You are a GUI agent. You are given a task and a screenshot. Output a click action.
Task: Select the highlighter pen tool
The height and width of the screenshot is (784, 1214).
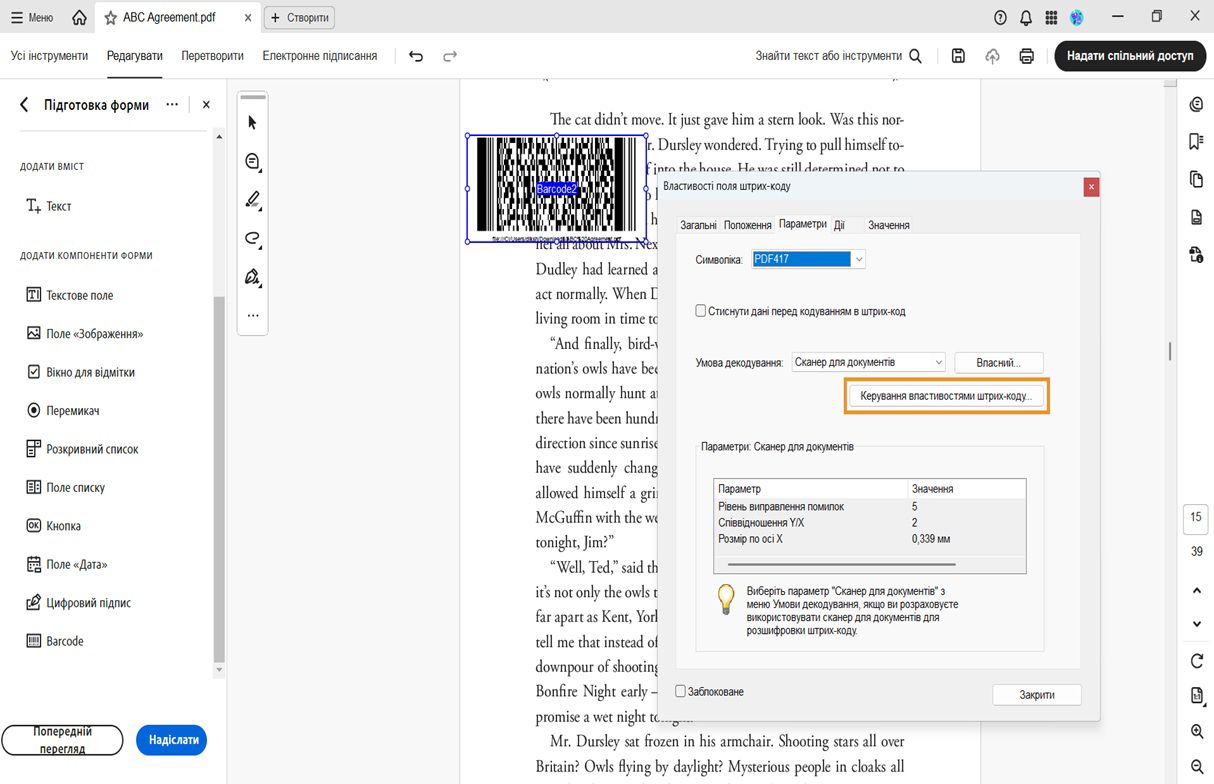tap(252, 200)
